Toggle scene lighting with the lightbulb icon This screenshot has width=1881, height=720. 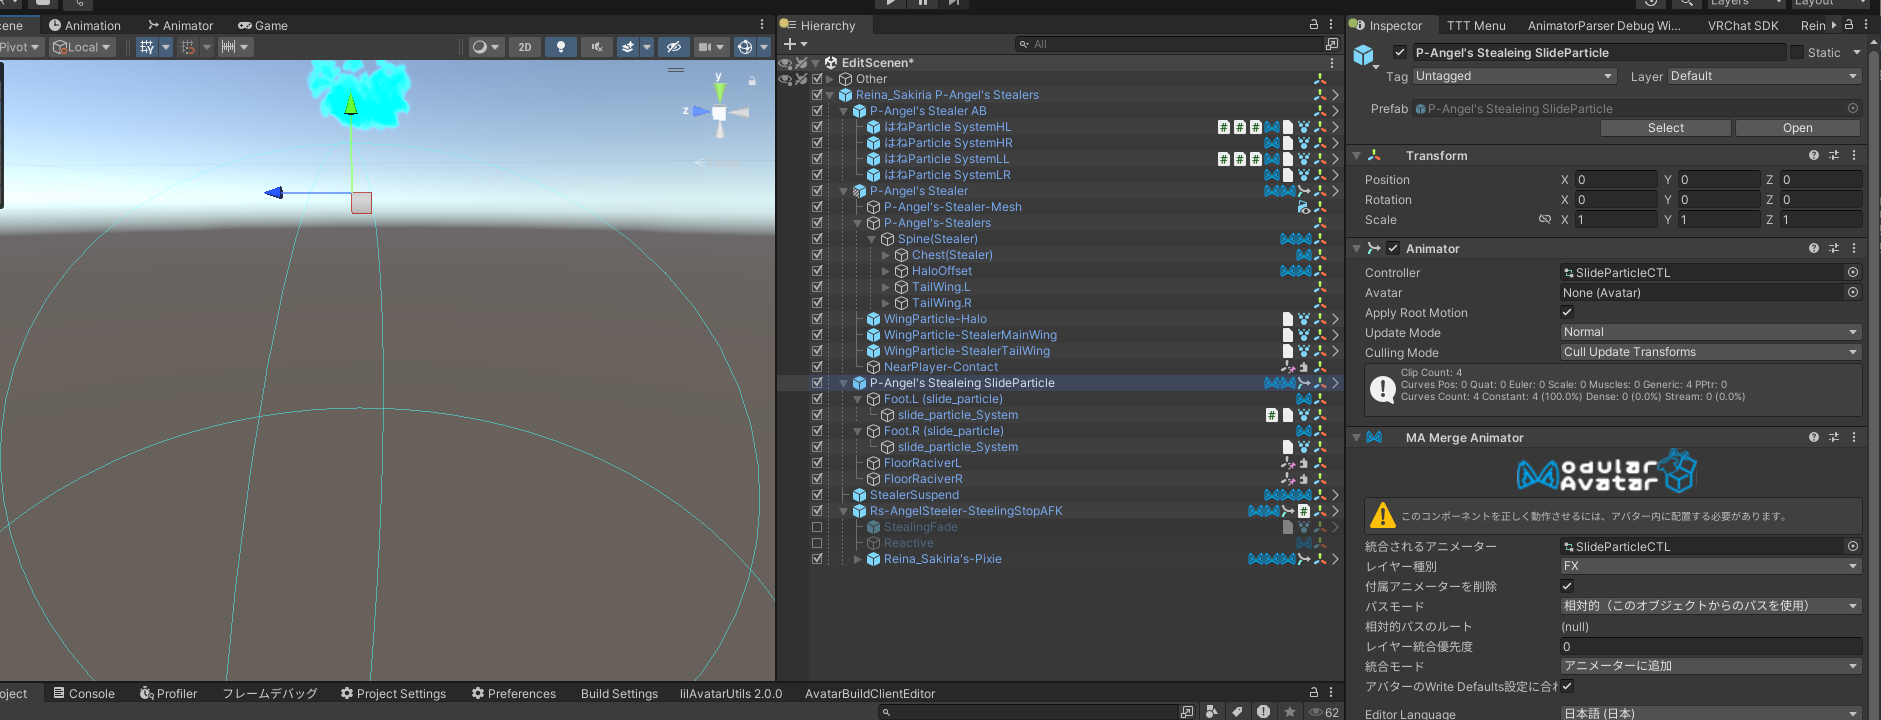coord(560,47)
